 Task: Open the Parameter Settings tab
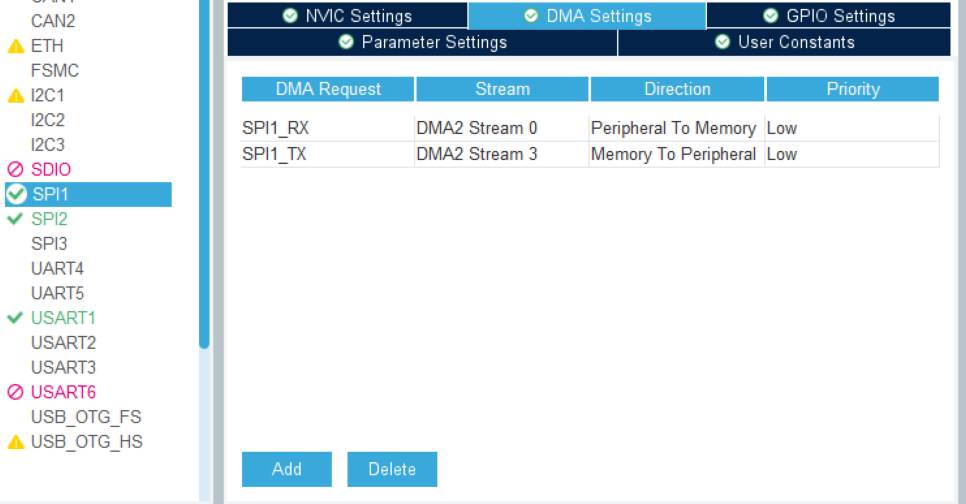(422, 42)
